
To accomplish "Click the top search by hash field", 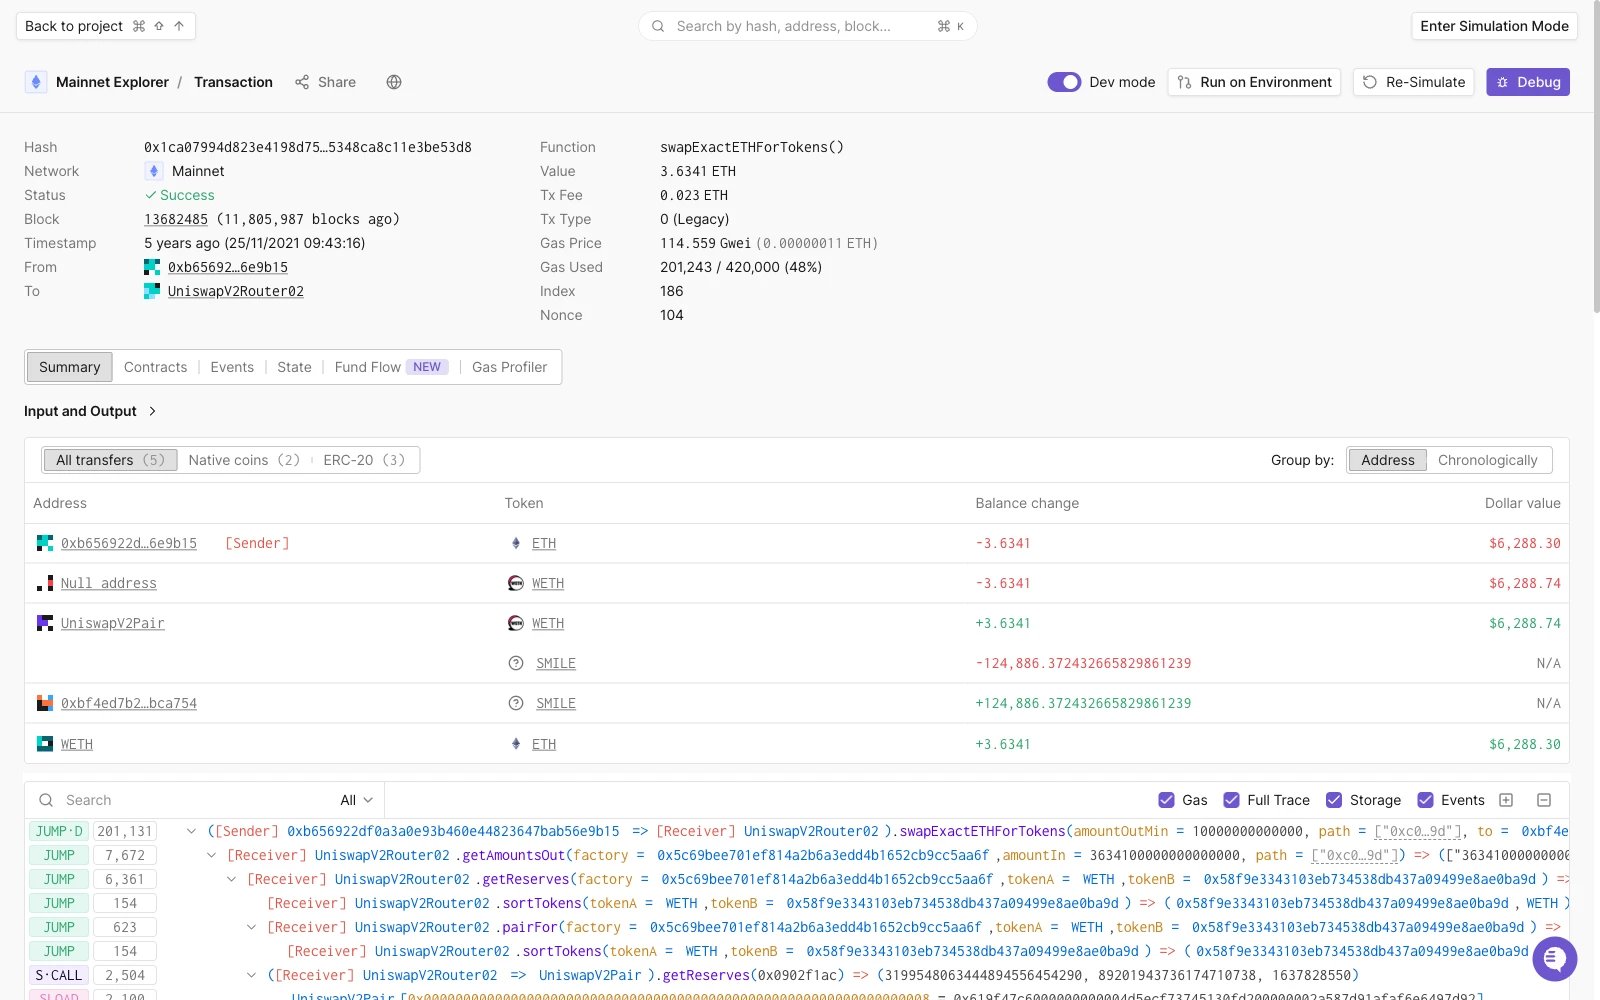I will (808, 26).
